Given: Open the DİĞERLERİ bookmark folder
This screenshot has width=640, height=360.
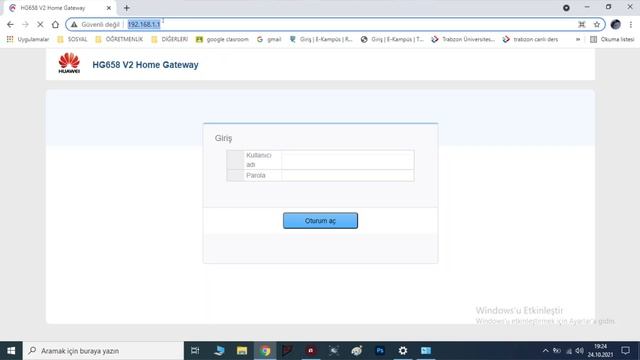Looking at the screenshot, I should pos(169,39).
